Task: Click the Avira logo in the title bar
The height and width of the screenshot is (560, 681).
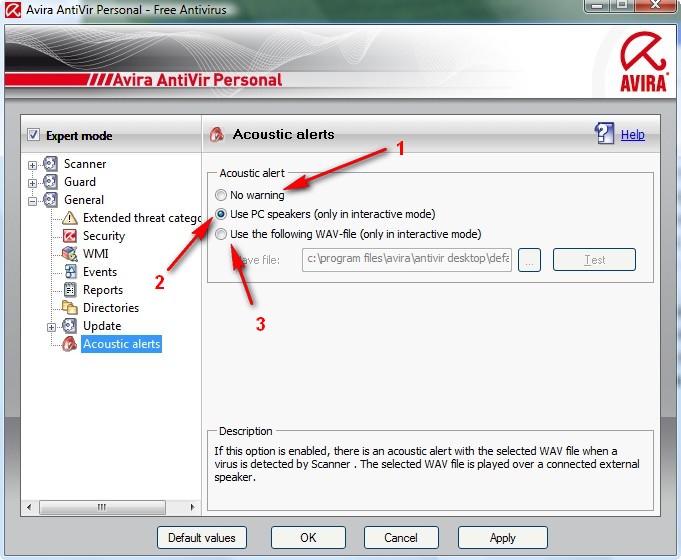Action: 13,10
